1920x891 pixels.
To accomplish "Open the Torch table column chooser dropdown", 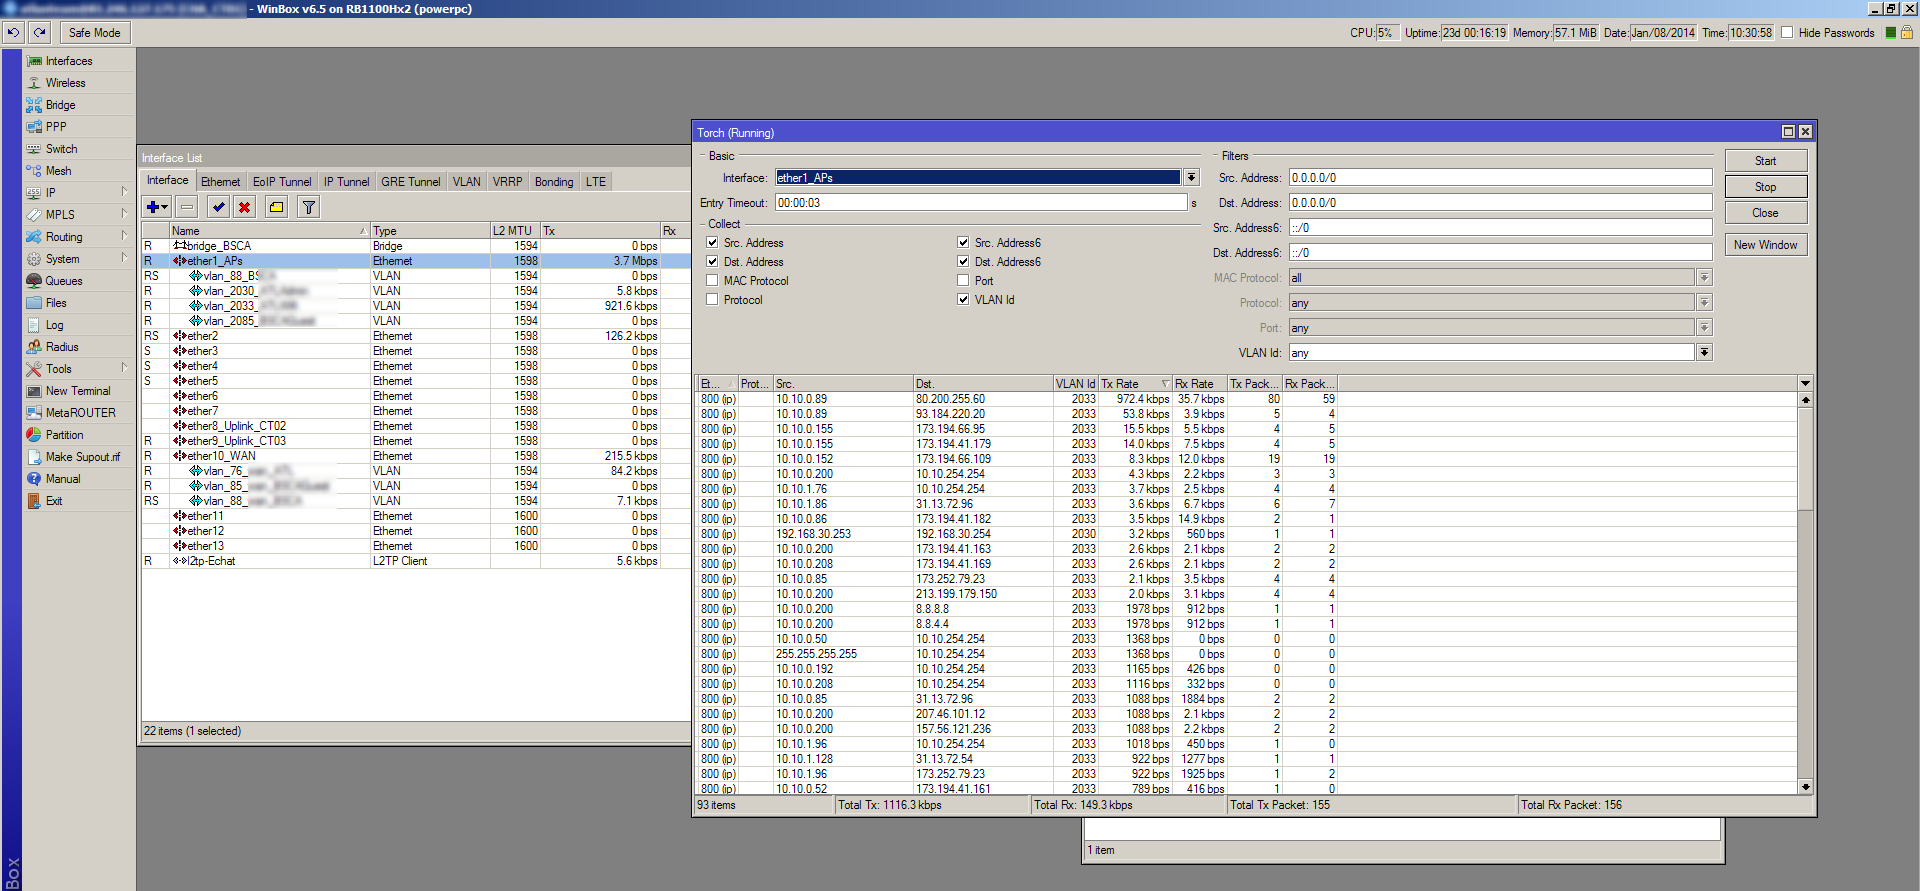I will pos(1805,384).
